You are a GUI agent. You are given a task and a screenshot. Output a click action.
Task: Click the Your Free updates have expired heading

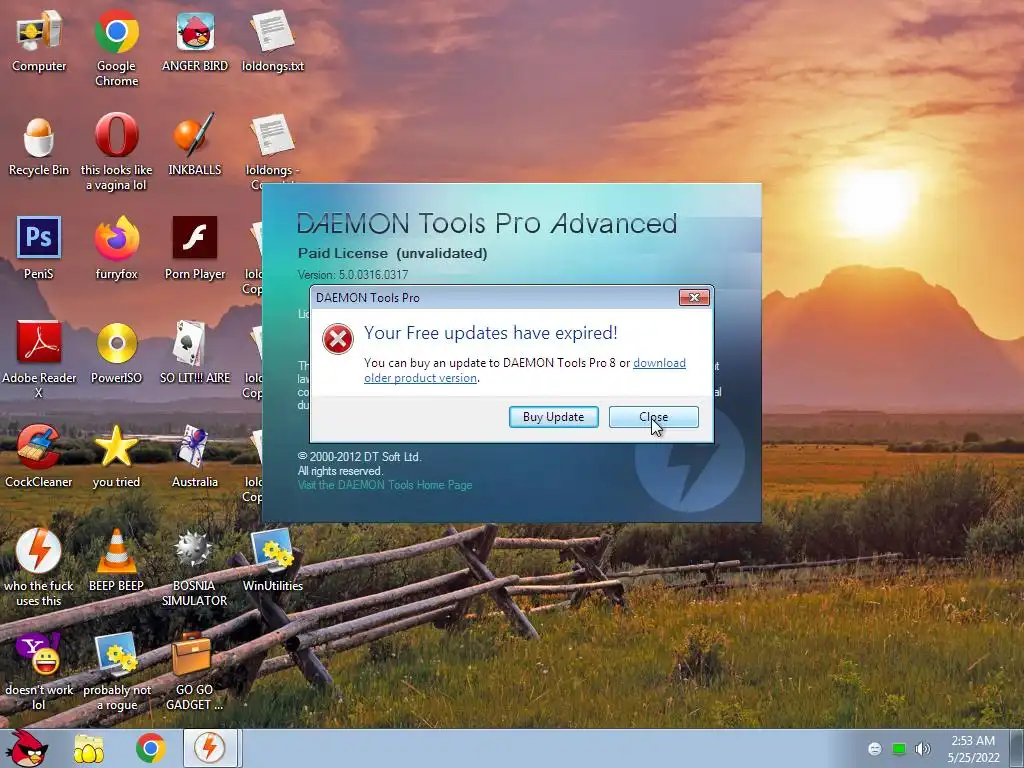[x=490, y=333]
